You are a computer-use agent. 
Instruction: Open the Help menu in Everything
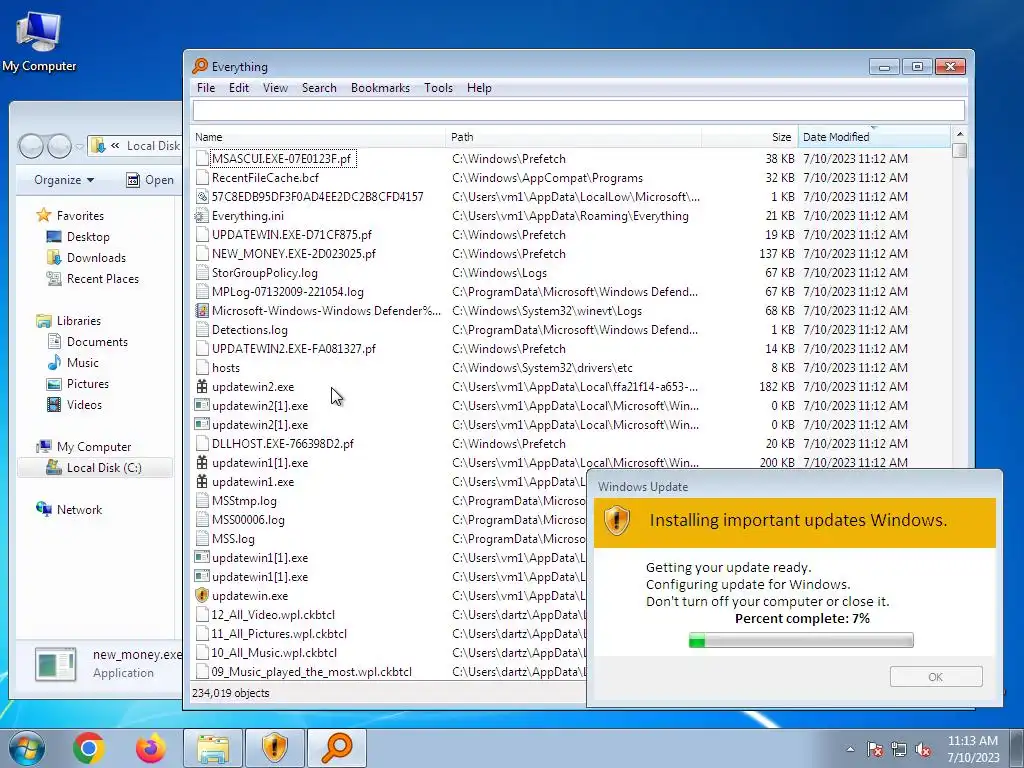[479, 88]
